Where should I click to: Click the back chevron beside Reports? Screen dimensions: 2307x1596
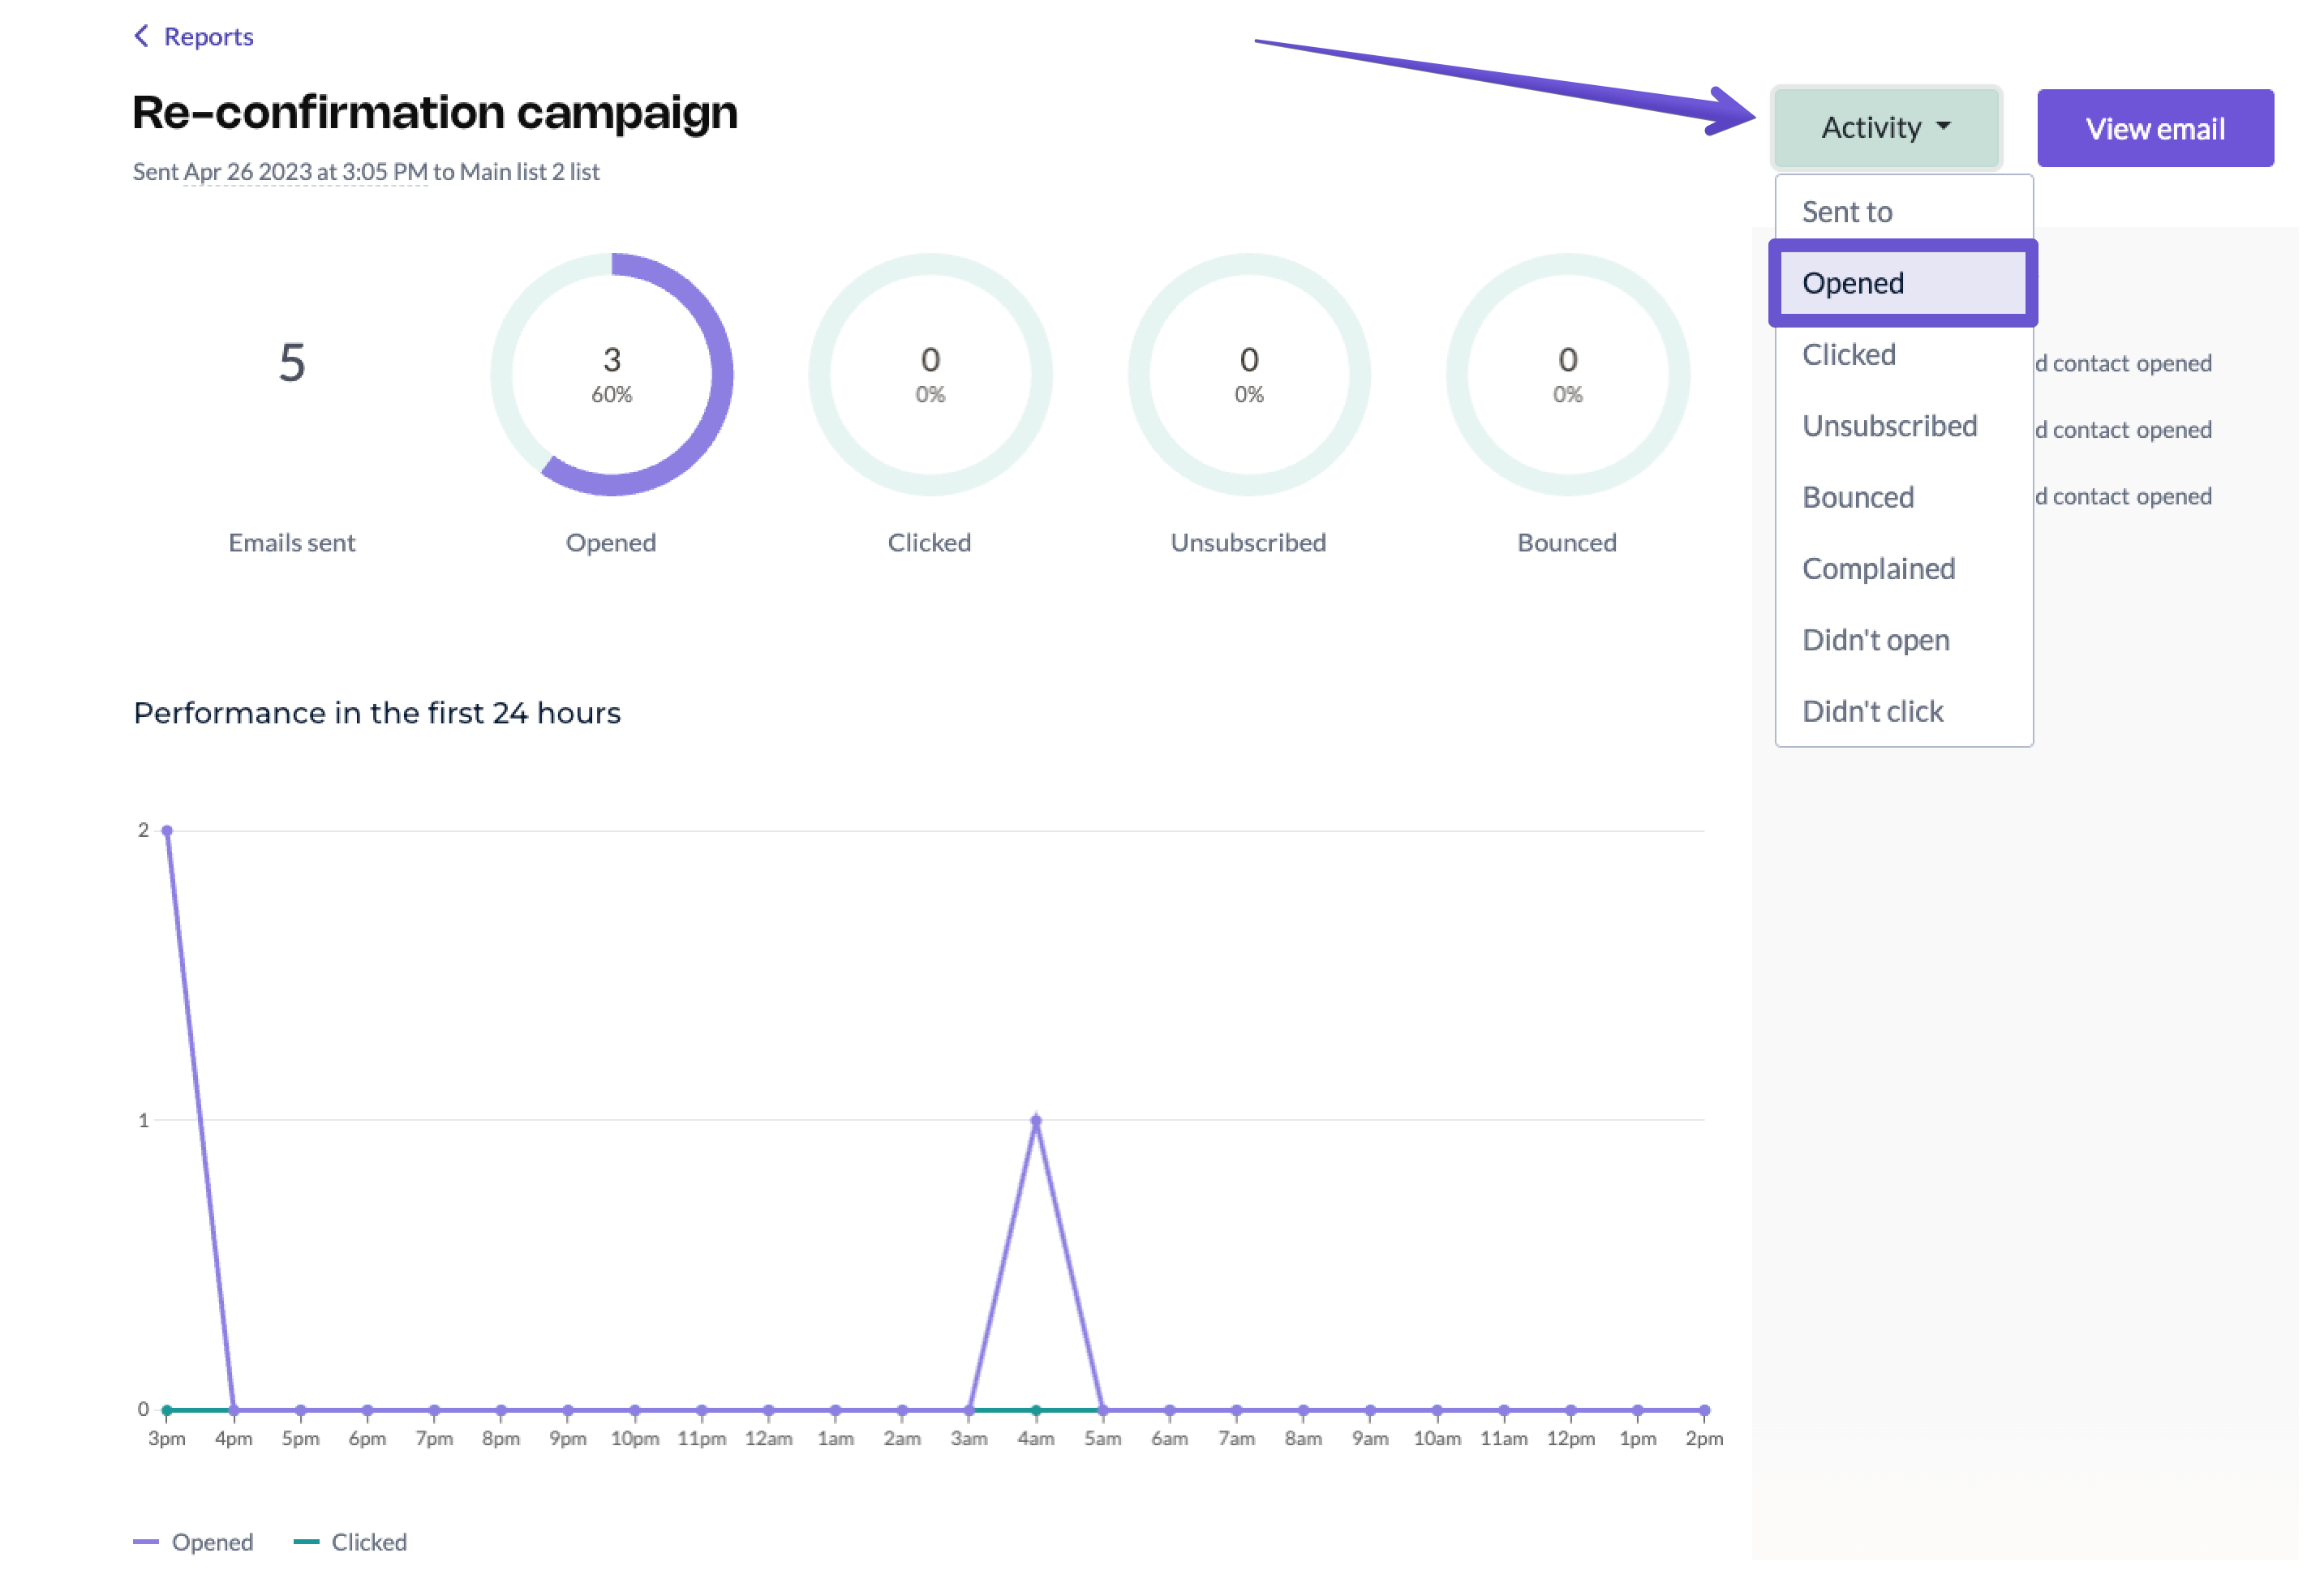(141, 36)
